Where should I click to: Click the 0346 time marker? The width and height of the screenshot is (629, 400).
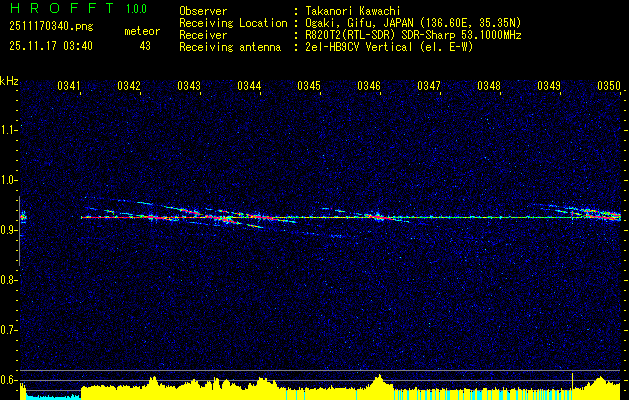[369, 87]
